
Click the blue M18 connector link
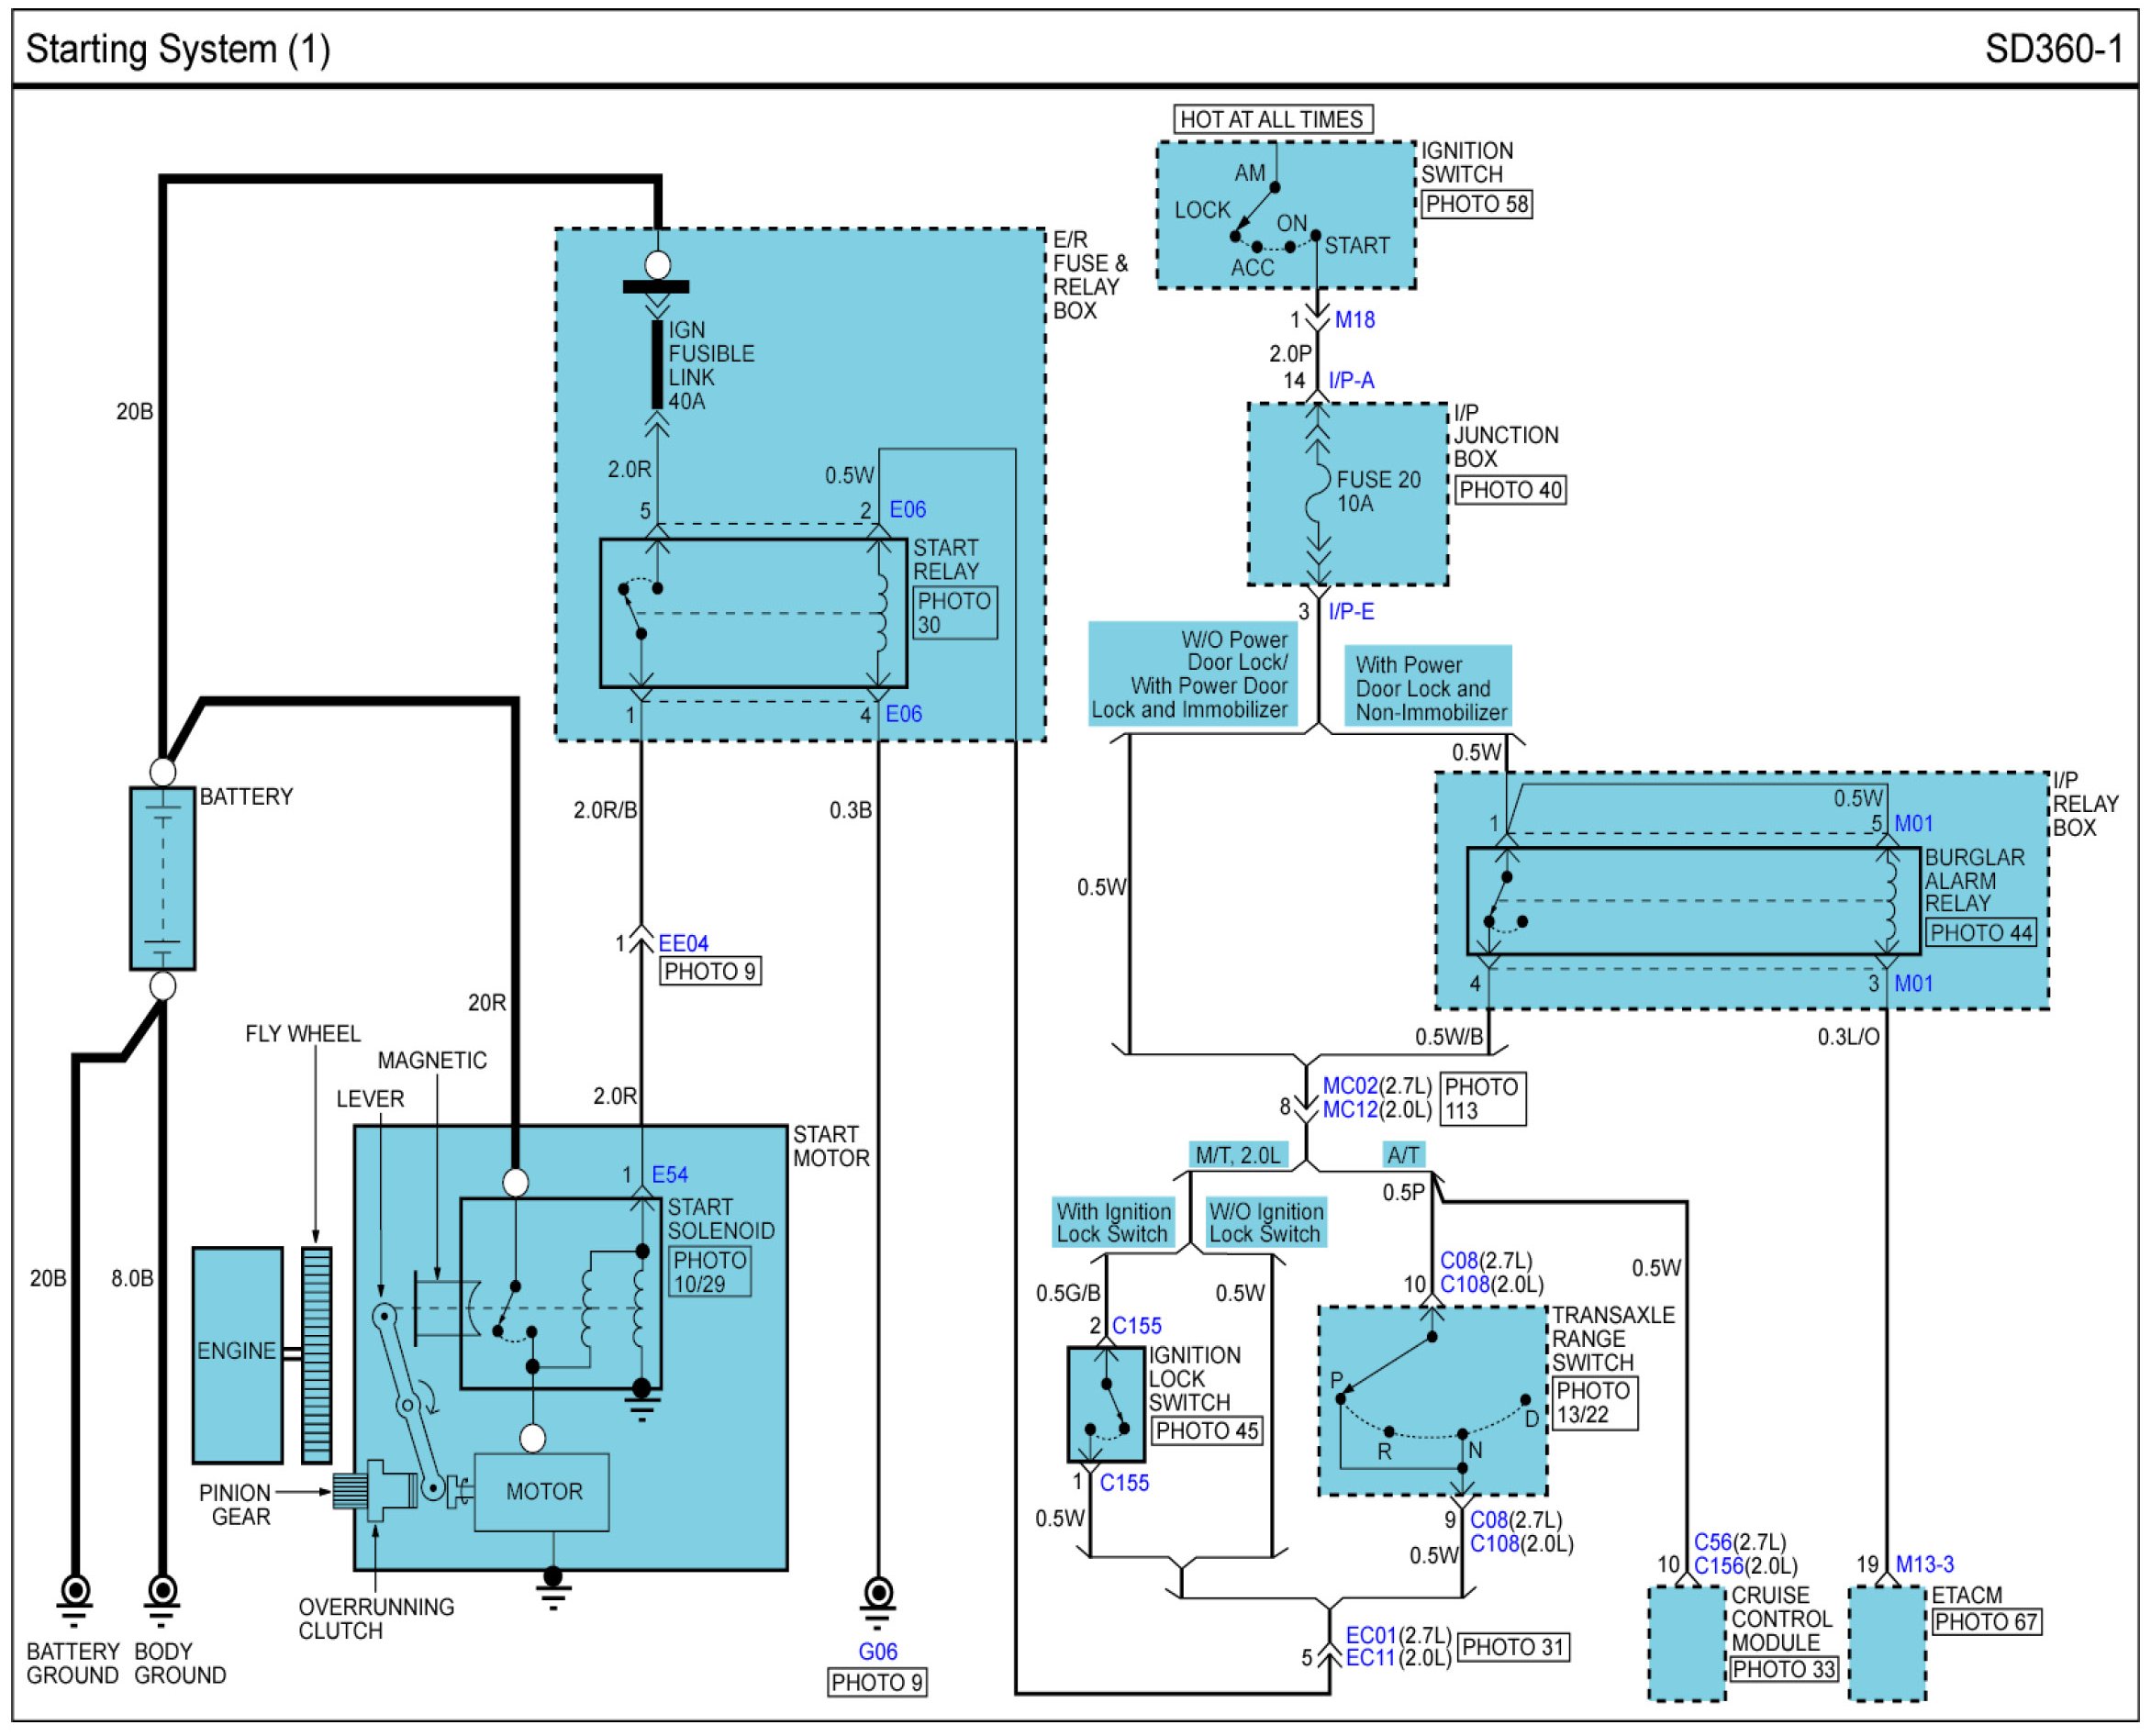click(x=1355, y=320)
